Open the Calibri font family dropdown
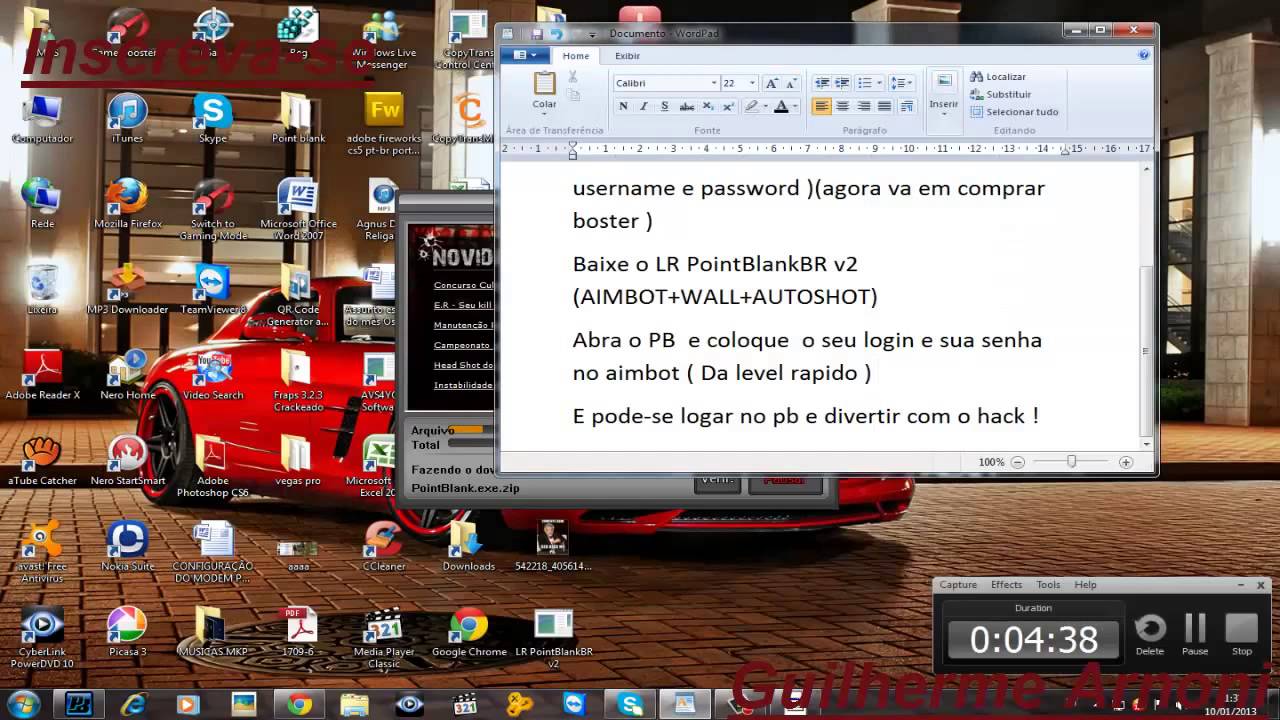The width and height of the screenshot is (1280, 720). pos(714,83)
